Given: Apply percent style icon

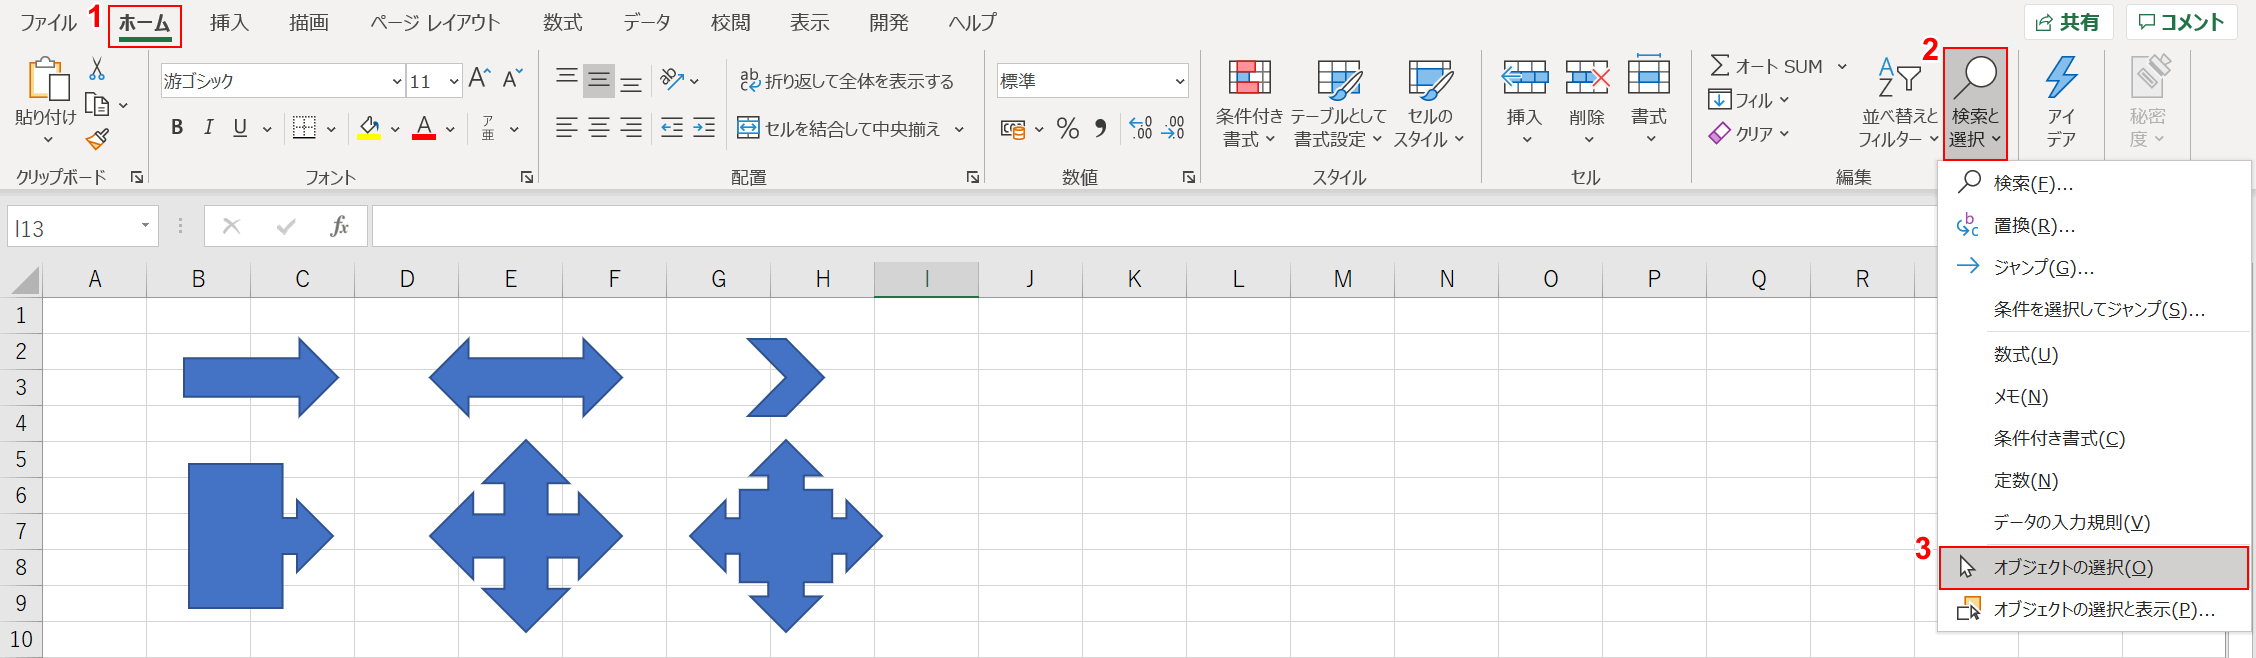Looking at the screenshot, I should 1068,128.
